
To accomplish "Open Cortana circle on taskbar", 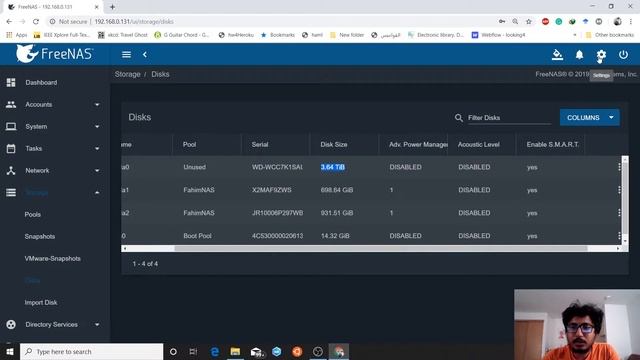I will pos(173,351).
